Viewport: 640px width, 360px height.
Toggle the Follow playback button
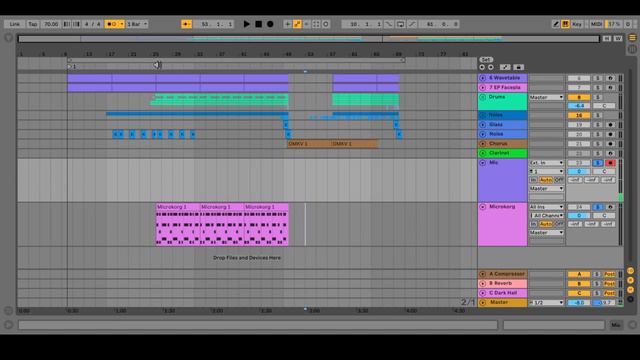[187, 24]
